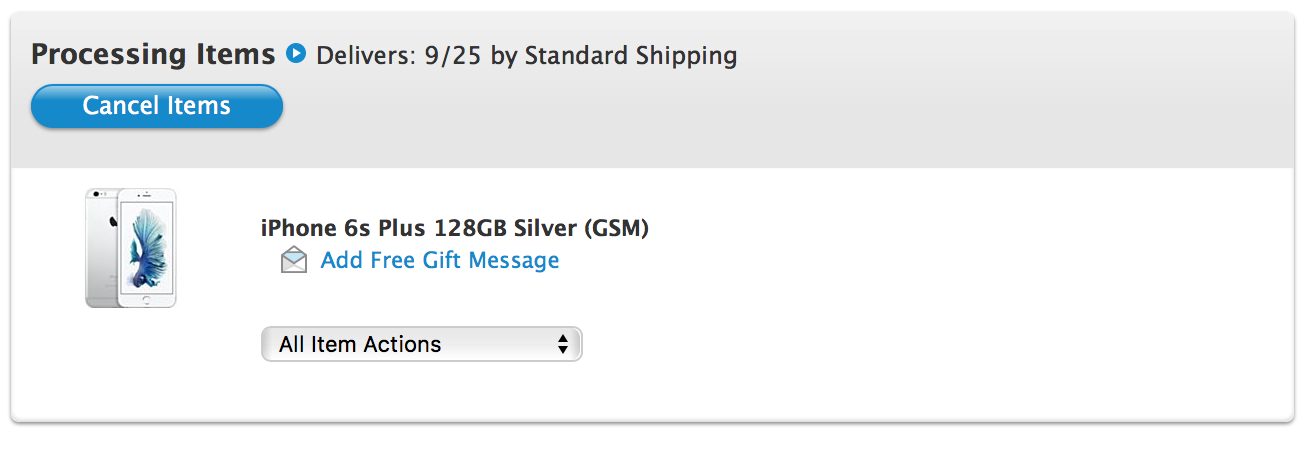Click the silver iPhone back showing the Apple logo
Screen dimensions: 1310x450
(x=102, y=246)
